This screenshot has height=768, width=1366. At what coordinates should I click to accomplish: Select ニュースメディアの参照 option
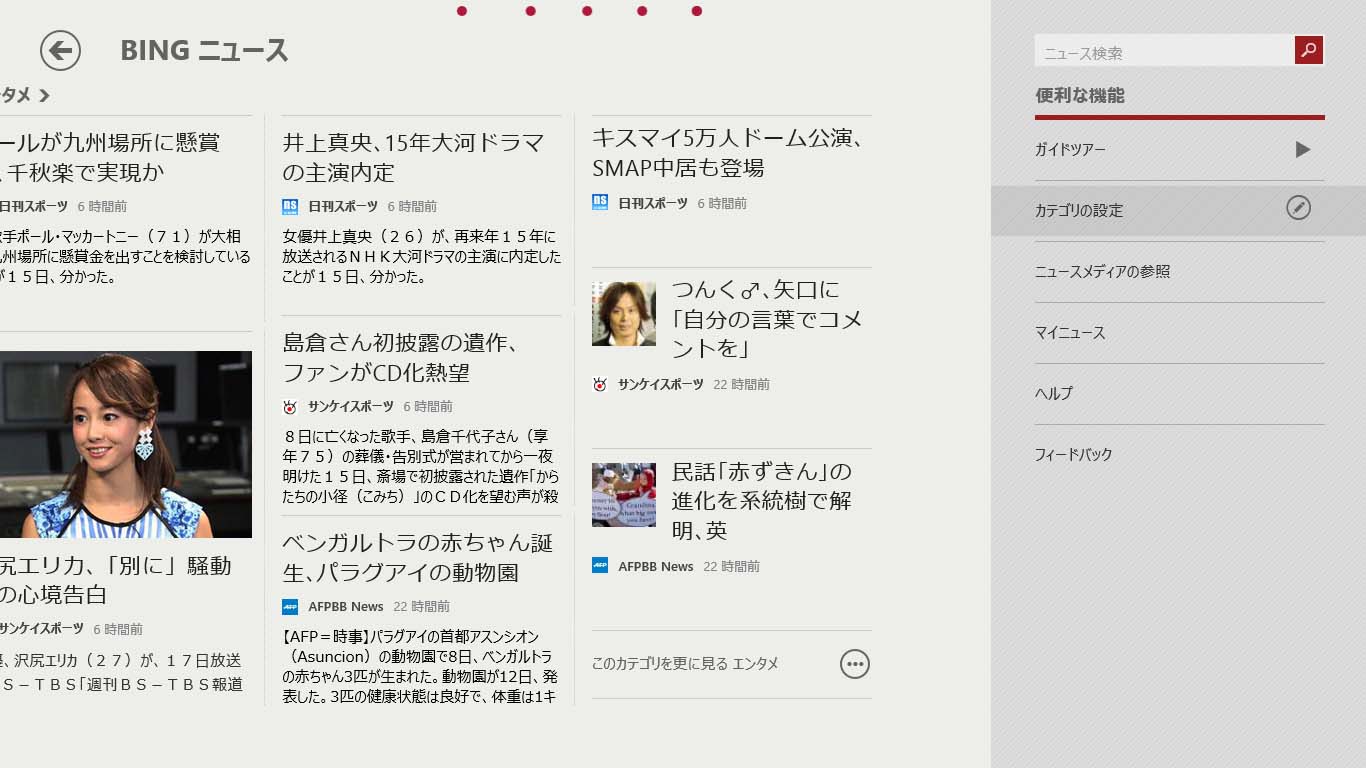coord(1179,271)
